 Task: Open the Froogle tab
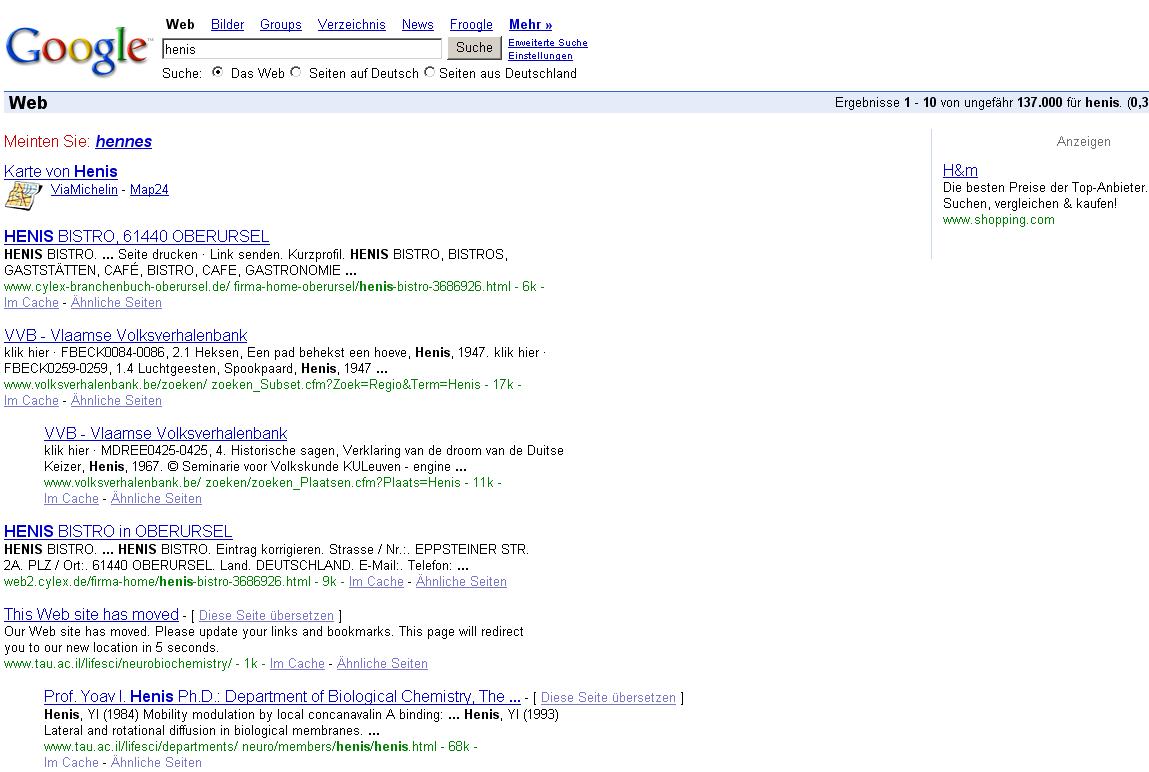(x=471, y=24)
